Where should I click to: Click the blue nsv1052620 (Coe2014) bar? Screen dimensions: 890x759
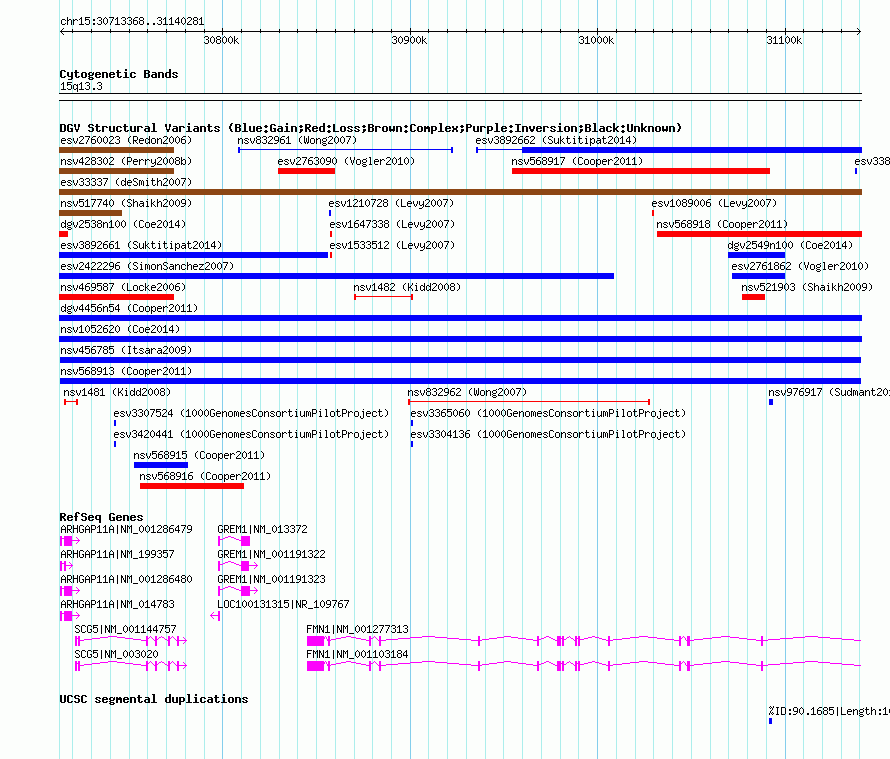tap(460, 339)
